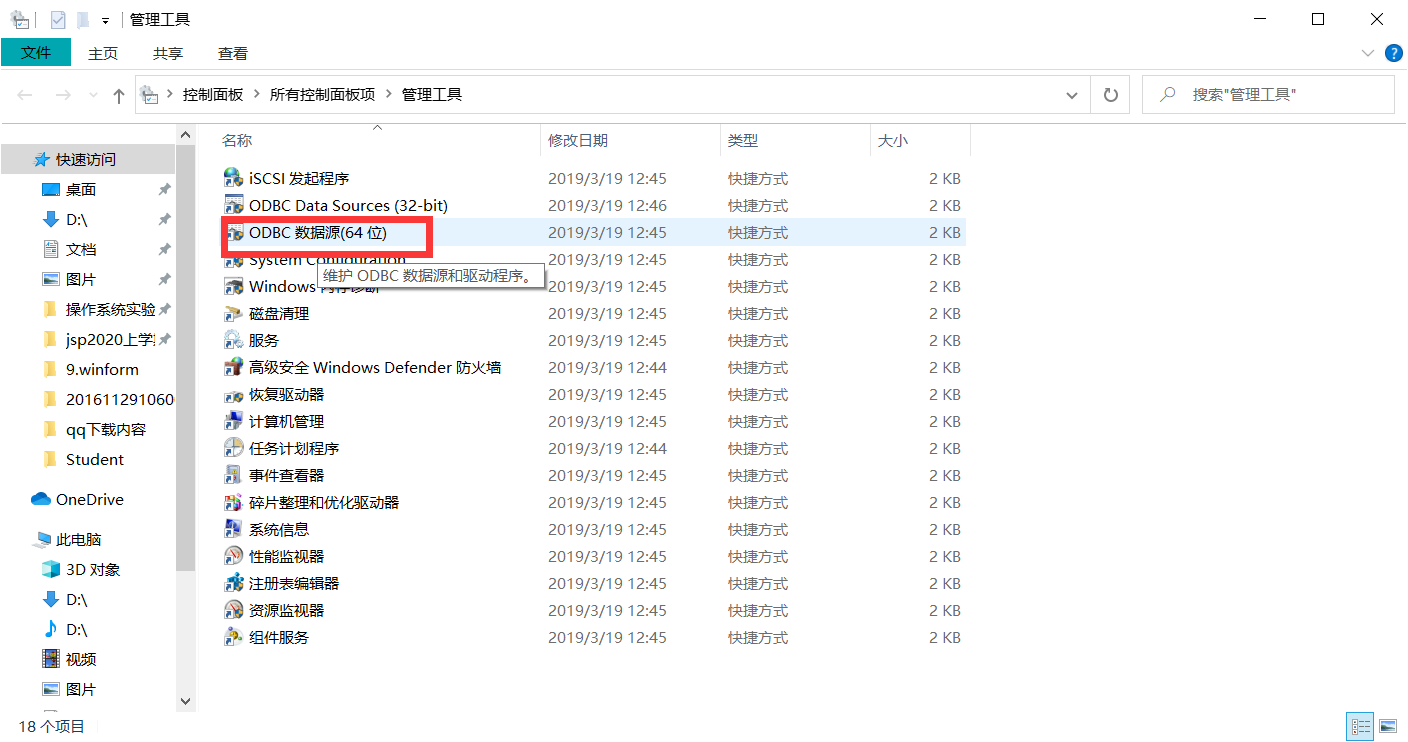
Task: Expand the ribbon chevron
Action: coord(1368,52)
